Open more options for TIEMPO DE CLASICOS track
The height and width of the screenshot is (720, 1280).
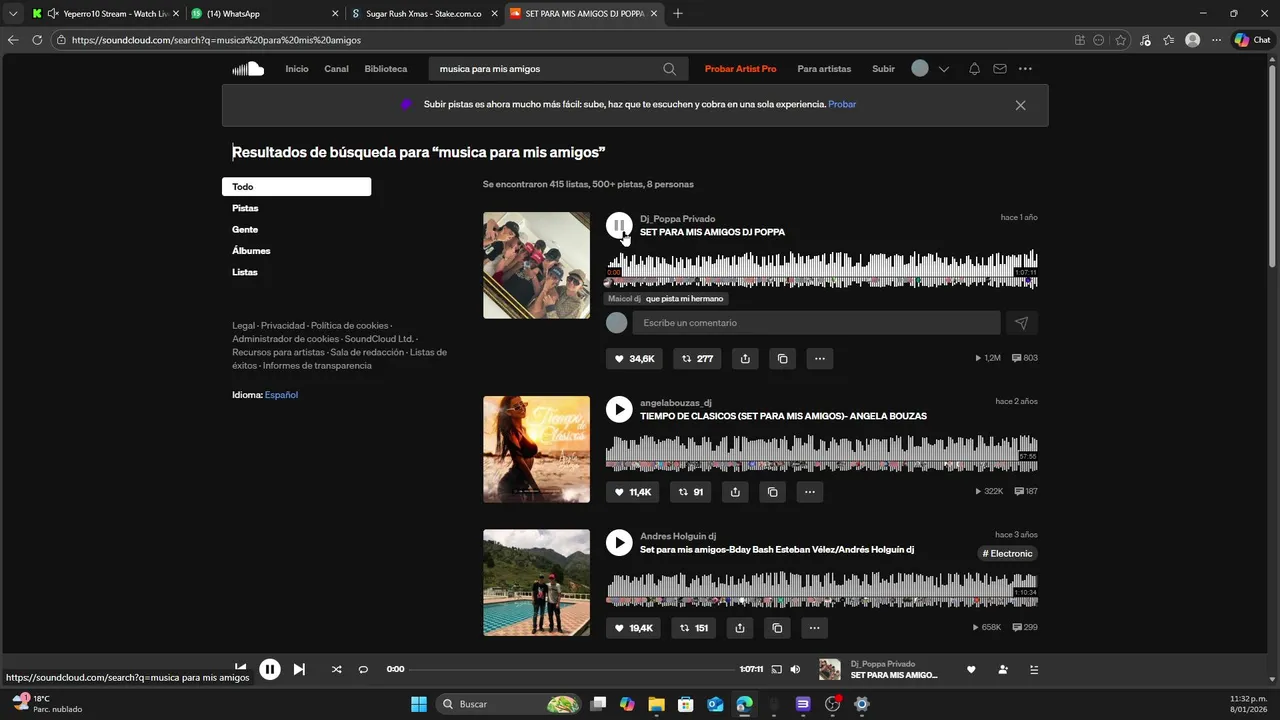point(810,492)
